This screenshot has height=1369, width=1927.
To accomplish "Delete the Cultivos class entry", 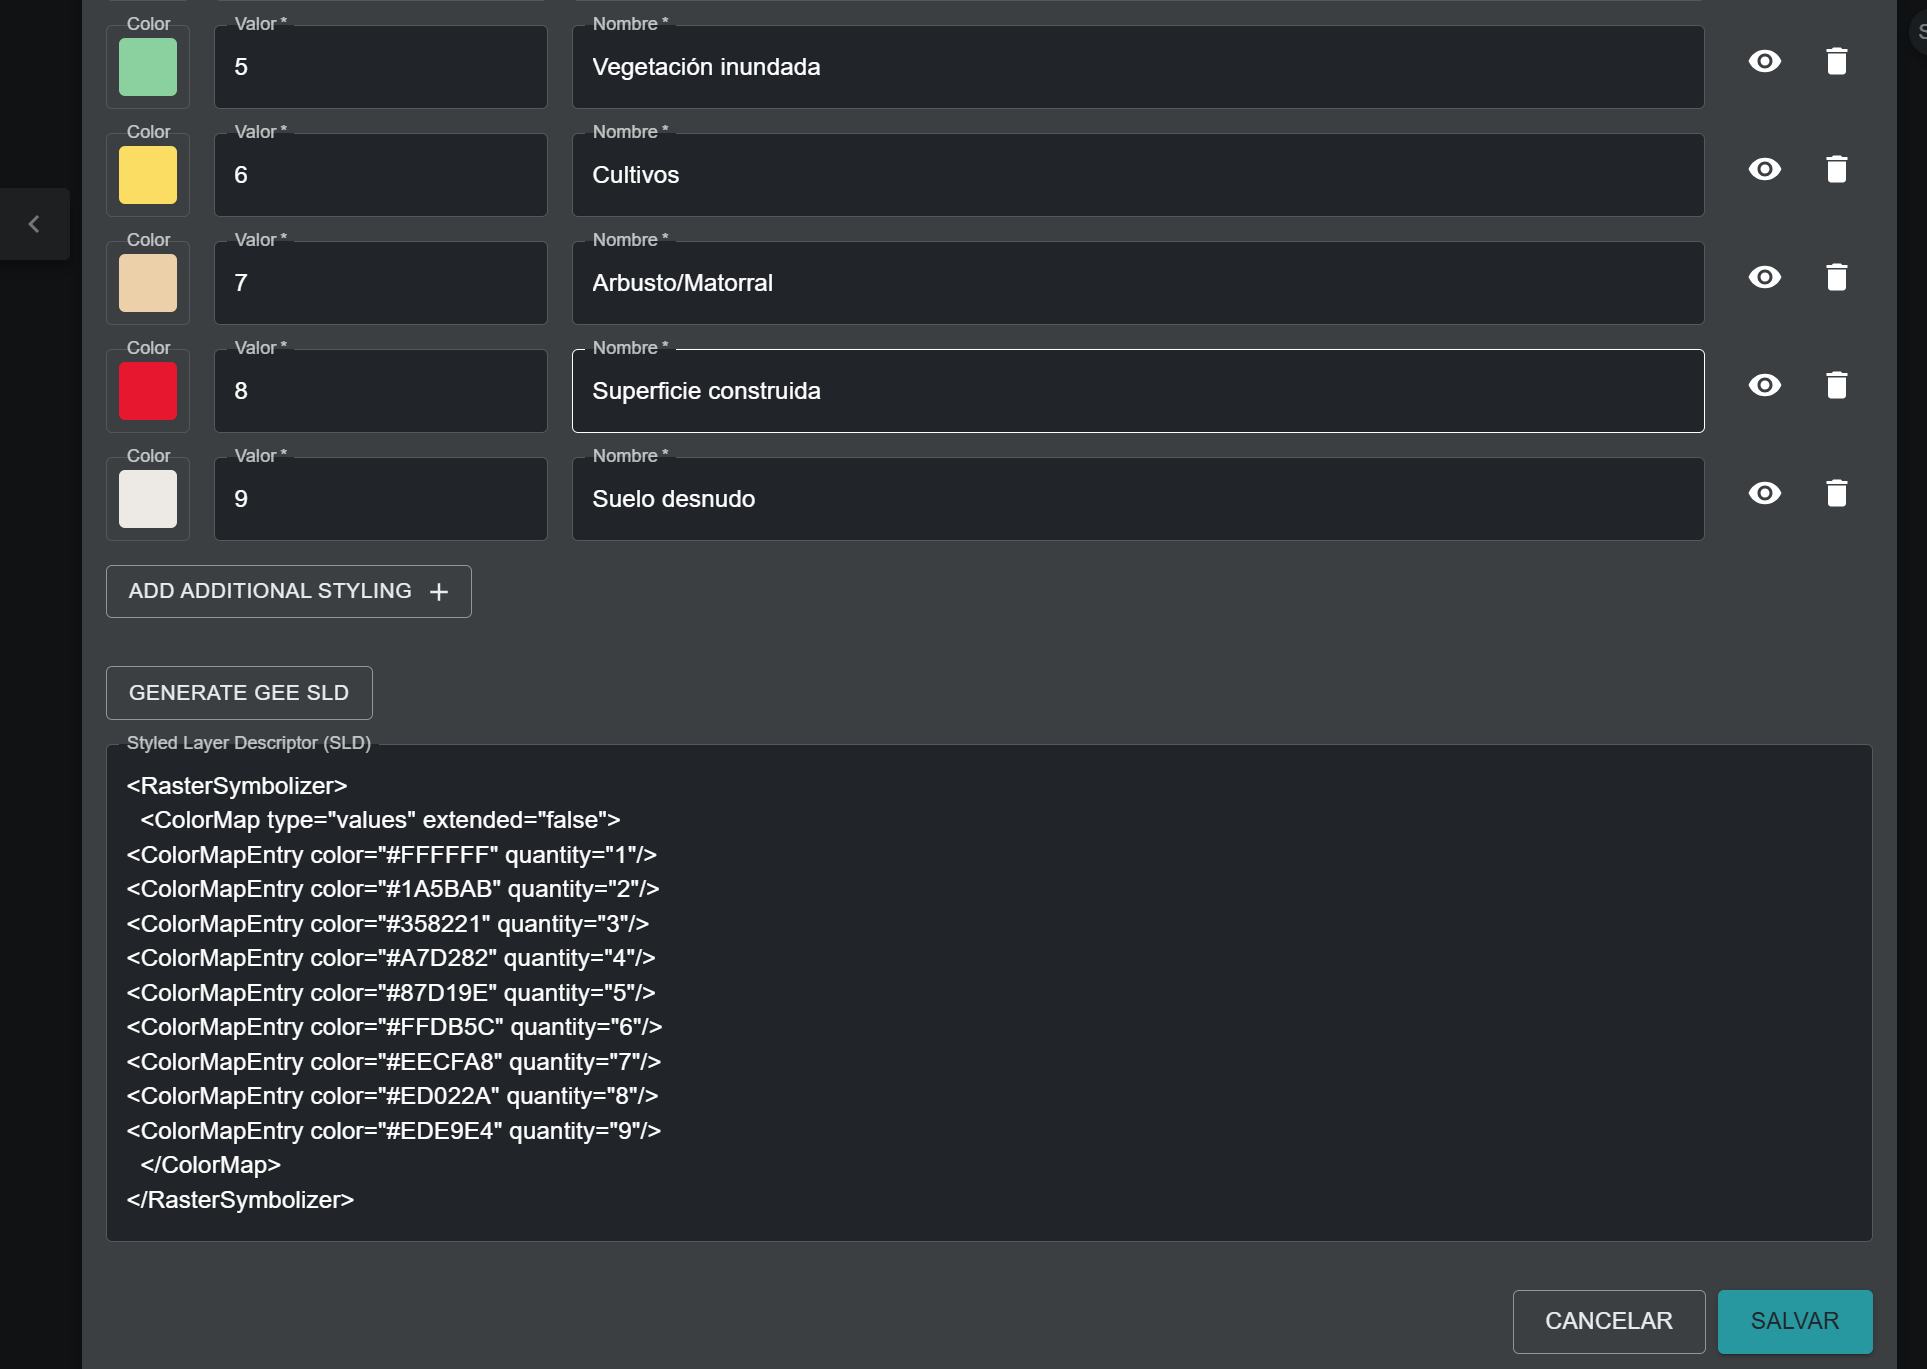I will 1836,170.
